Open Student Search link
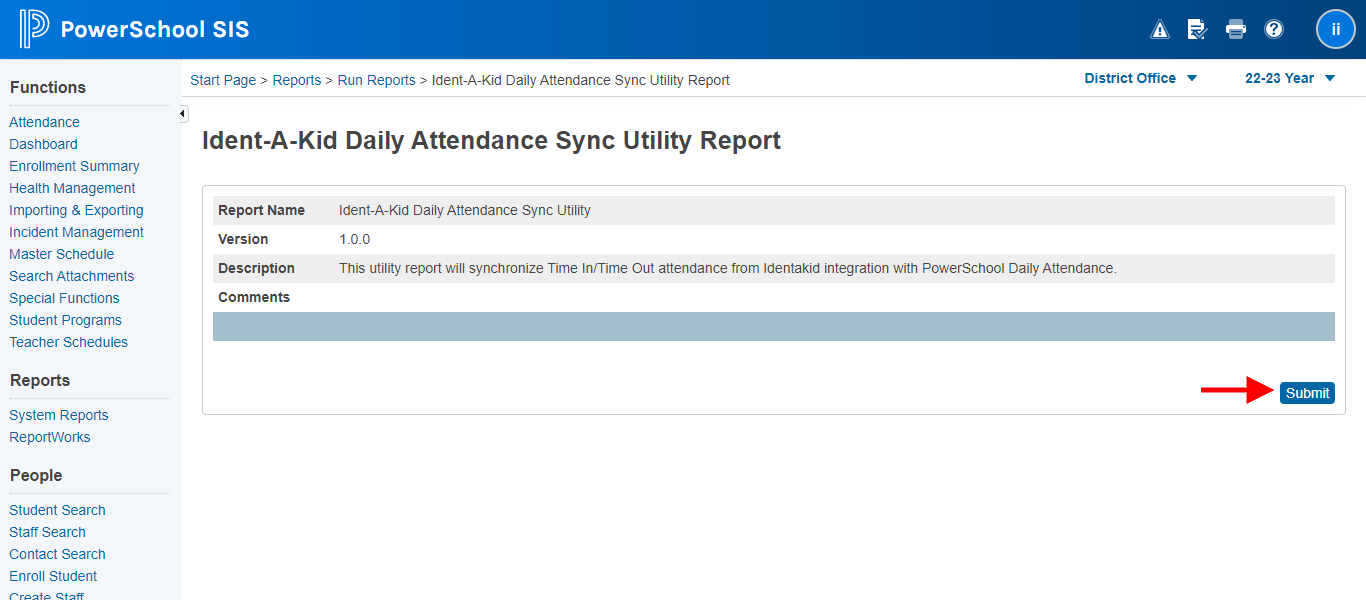 pyautogui.click(x=57, y=510)
